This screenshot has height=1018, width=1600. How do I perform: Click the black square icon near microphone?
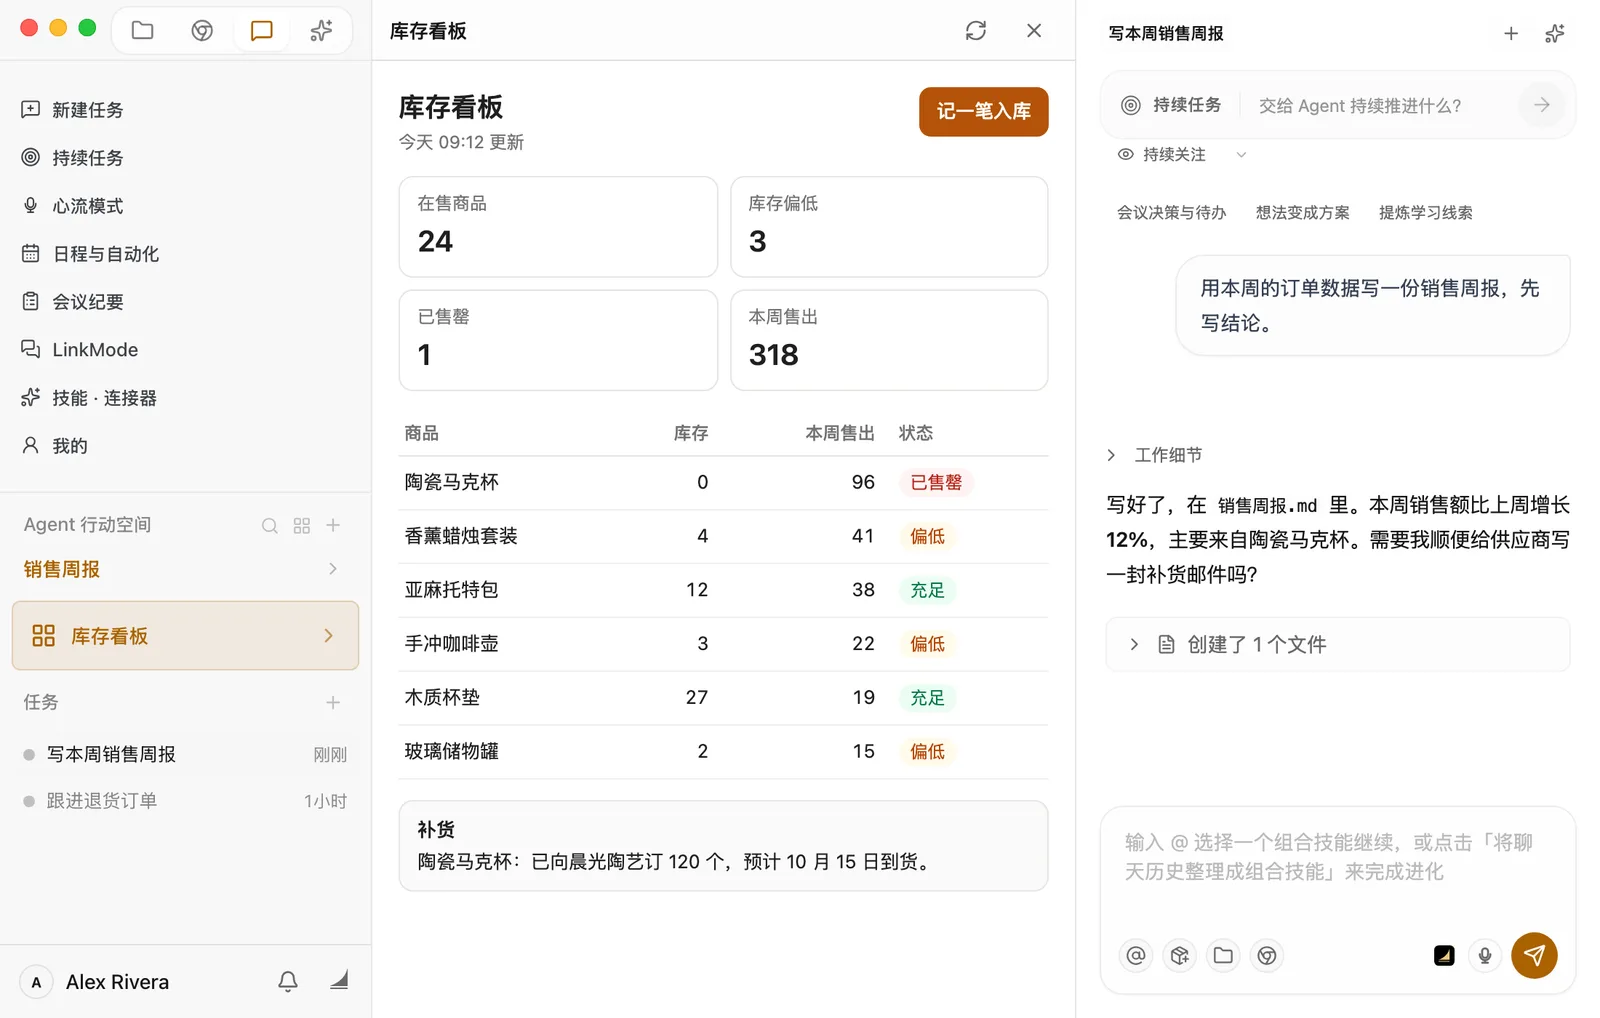(1444, 956)
